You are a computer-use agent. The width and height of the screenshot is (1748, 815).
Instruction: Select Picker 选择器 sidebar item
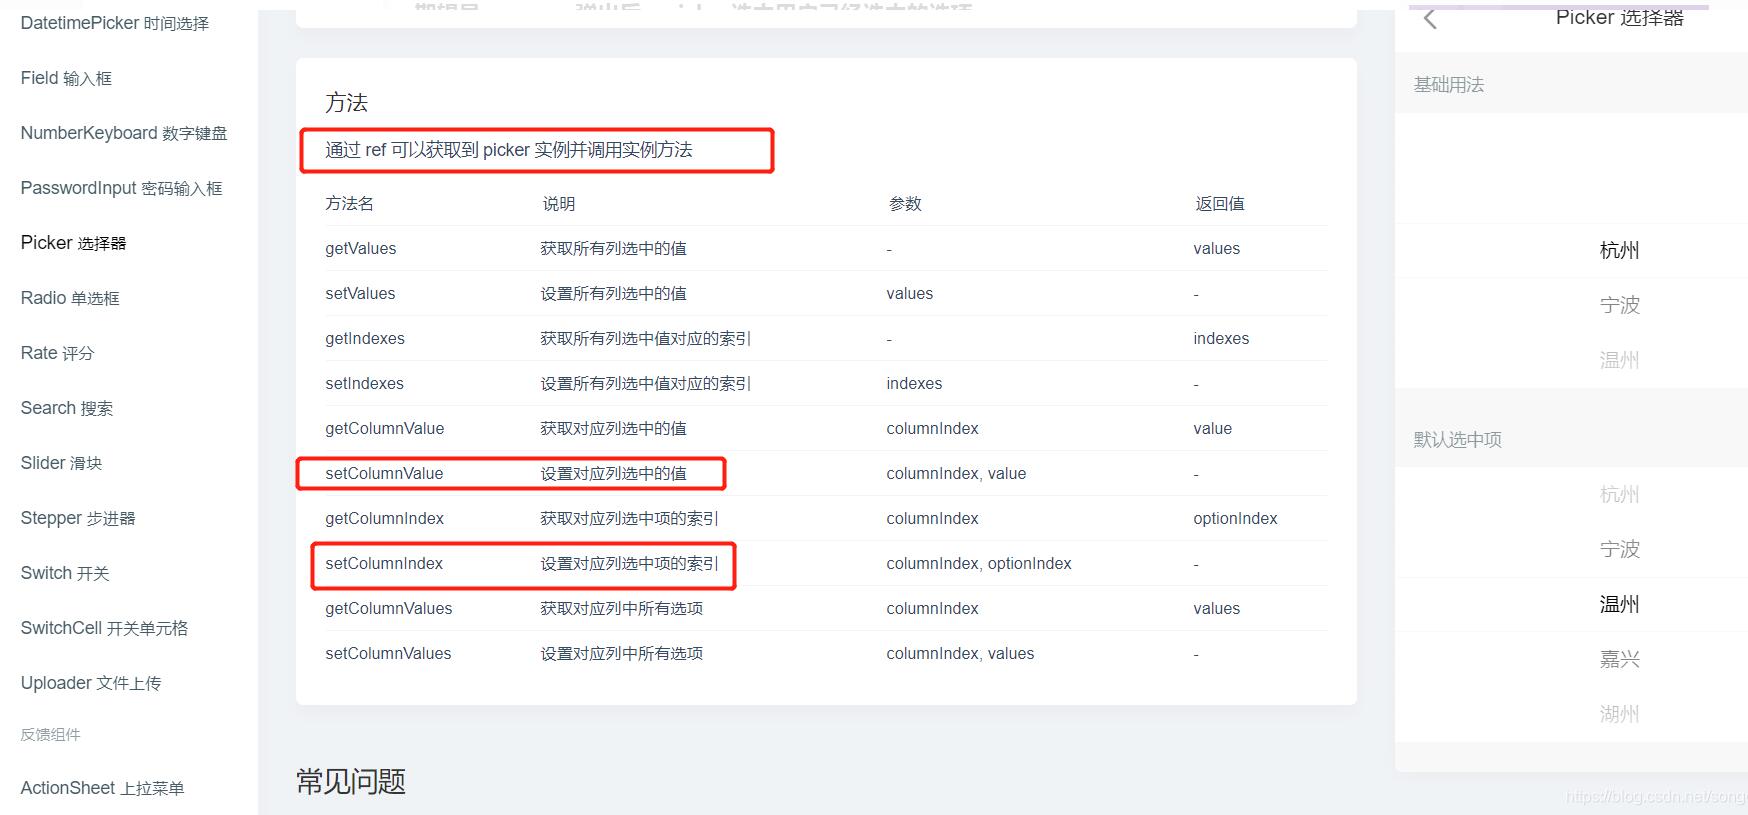73,243
